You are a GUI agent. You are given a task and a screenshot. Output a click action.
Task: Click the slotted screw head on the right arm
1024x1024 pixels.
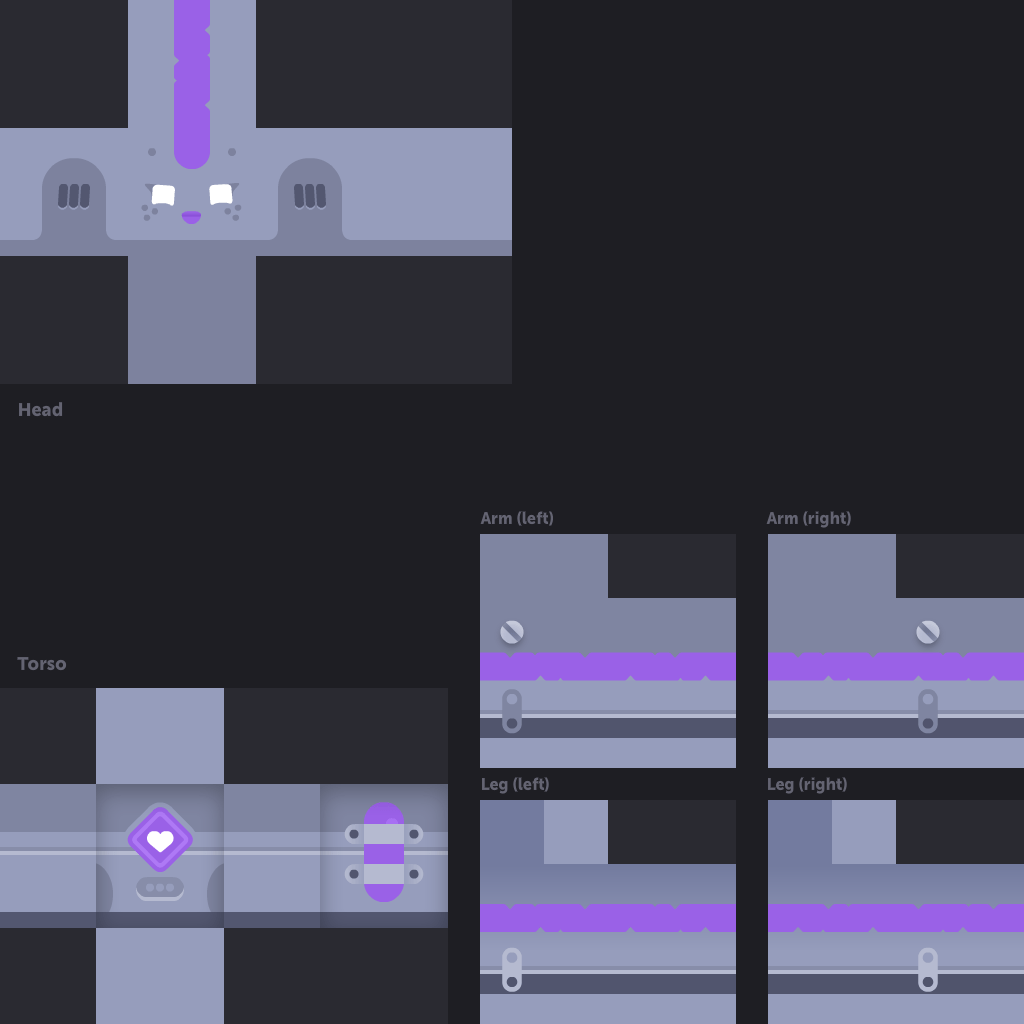tap(928, 632)
